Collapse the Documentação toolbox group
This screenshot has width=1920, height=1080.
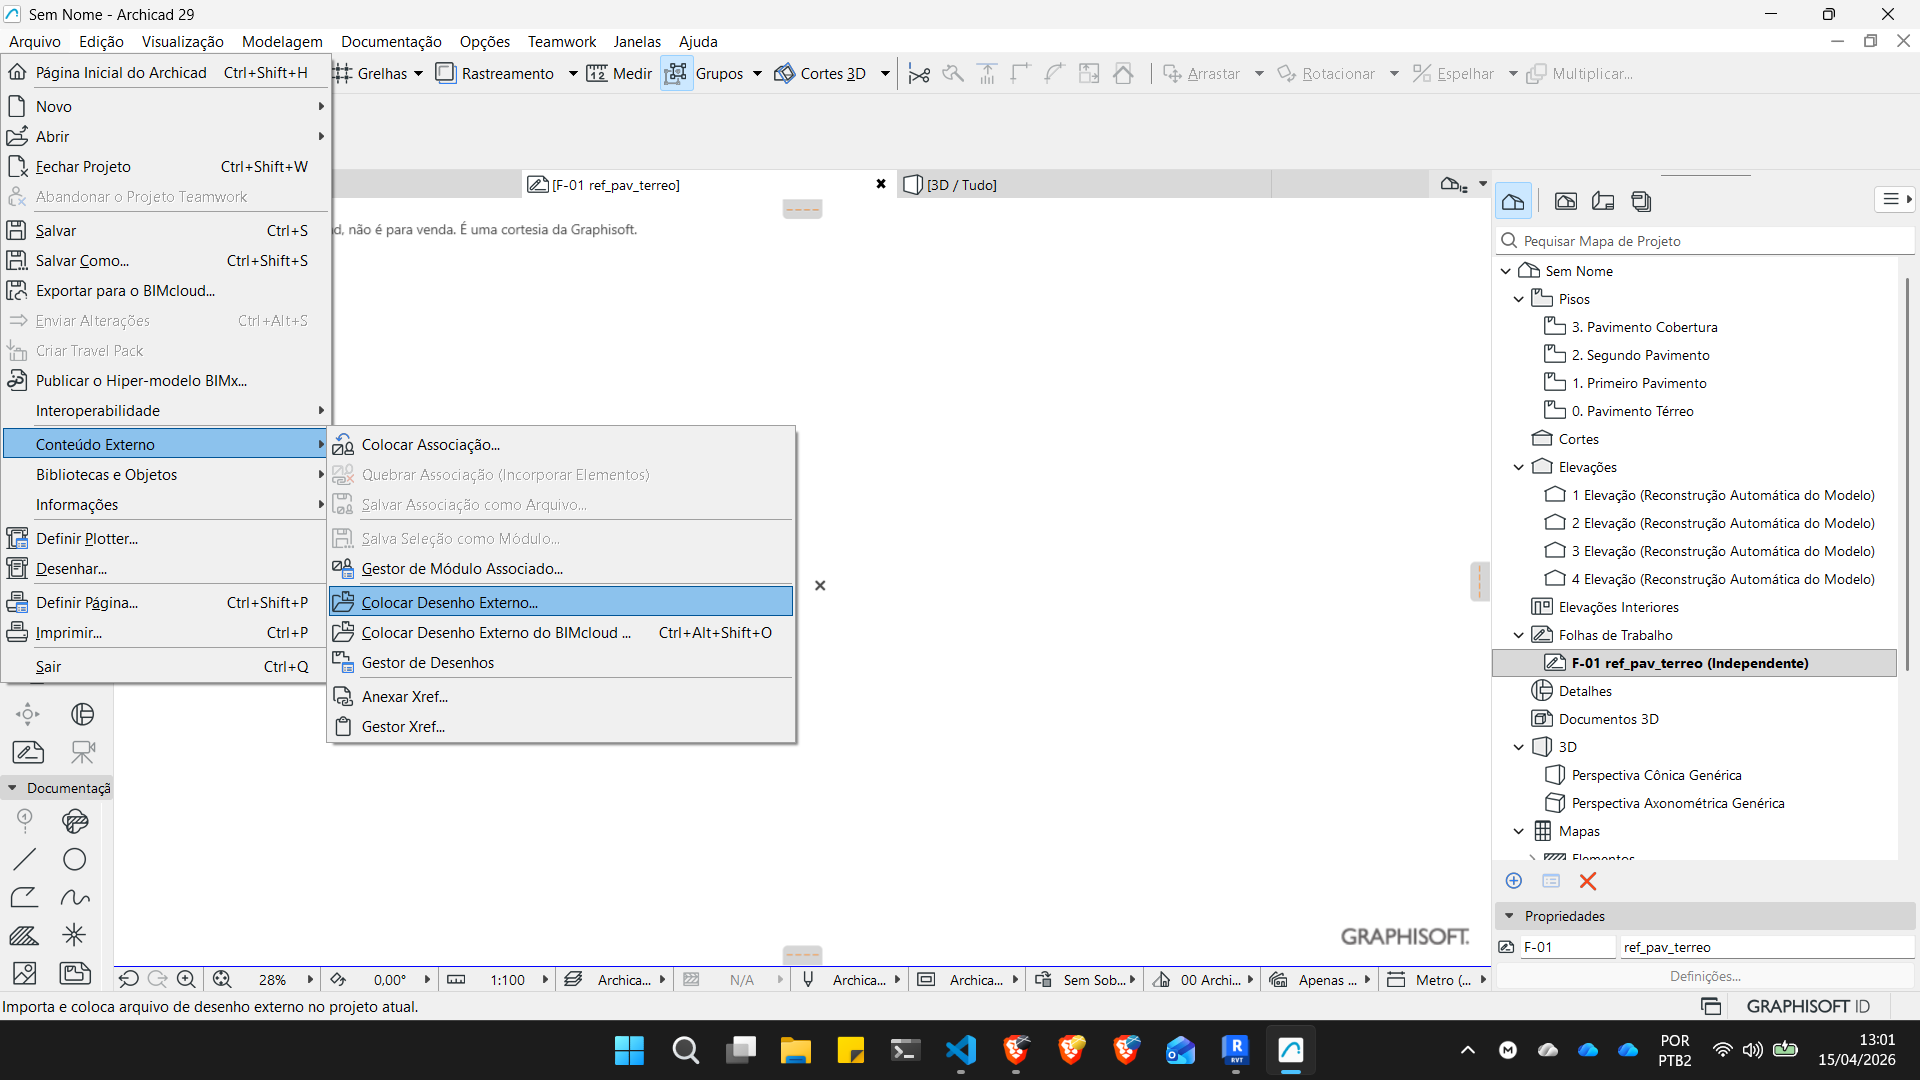tap(12, 788)
